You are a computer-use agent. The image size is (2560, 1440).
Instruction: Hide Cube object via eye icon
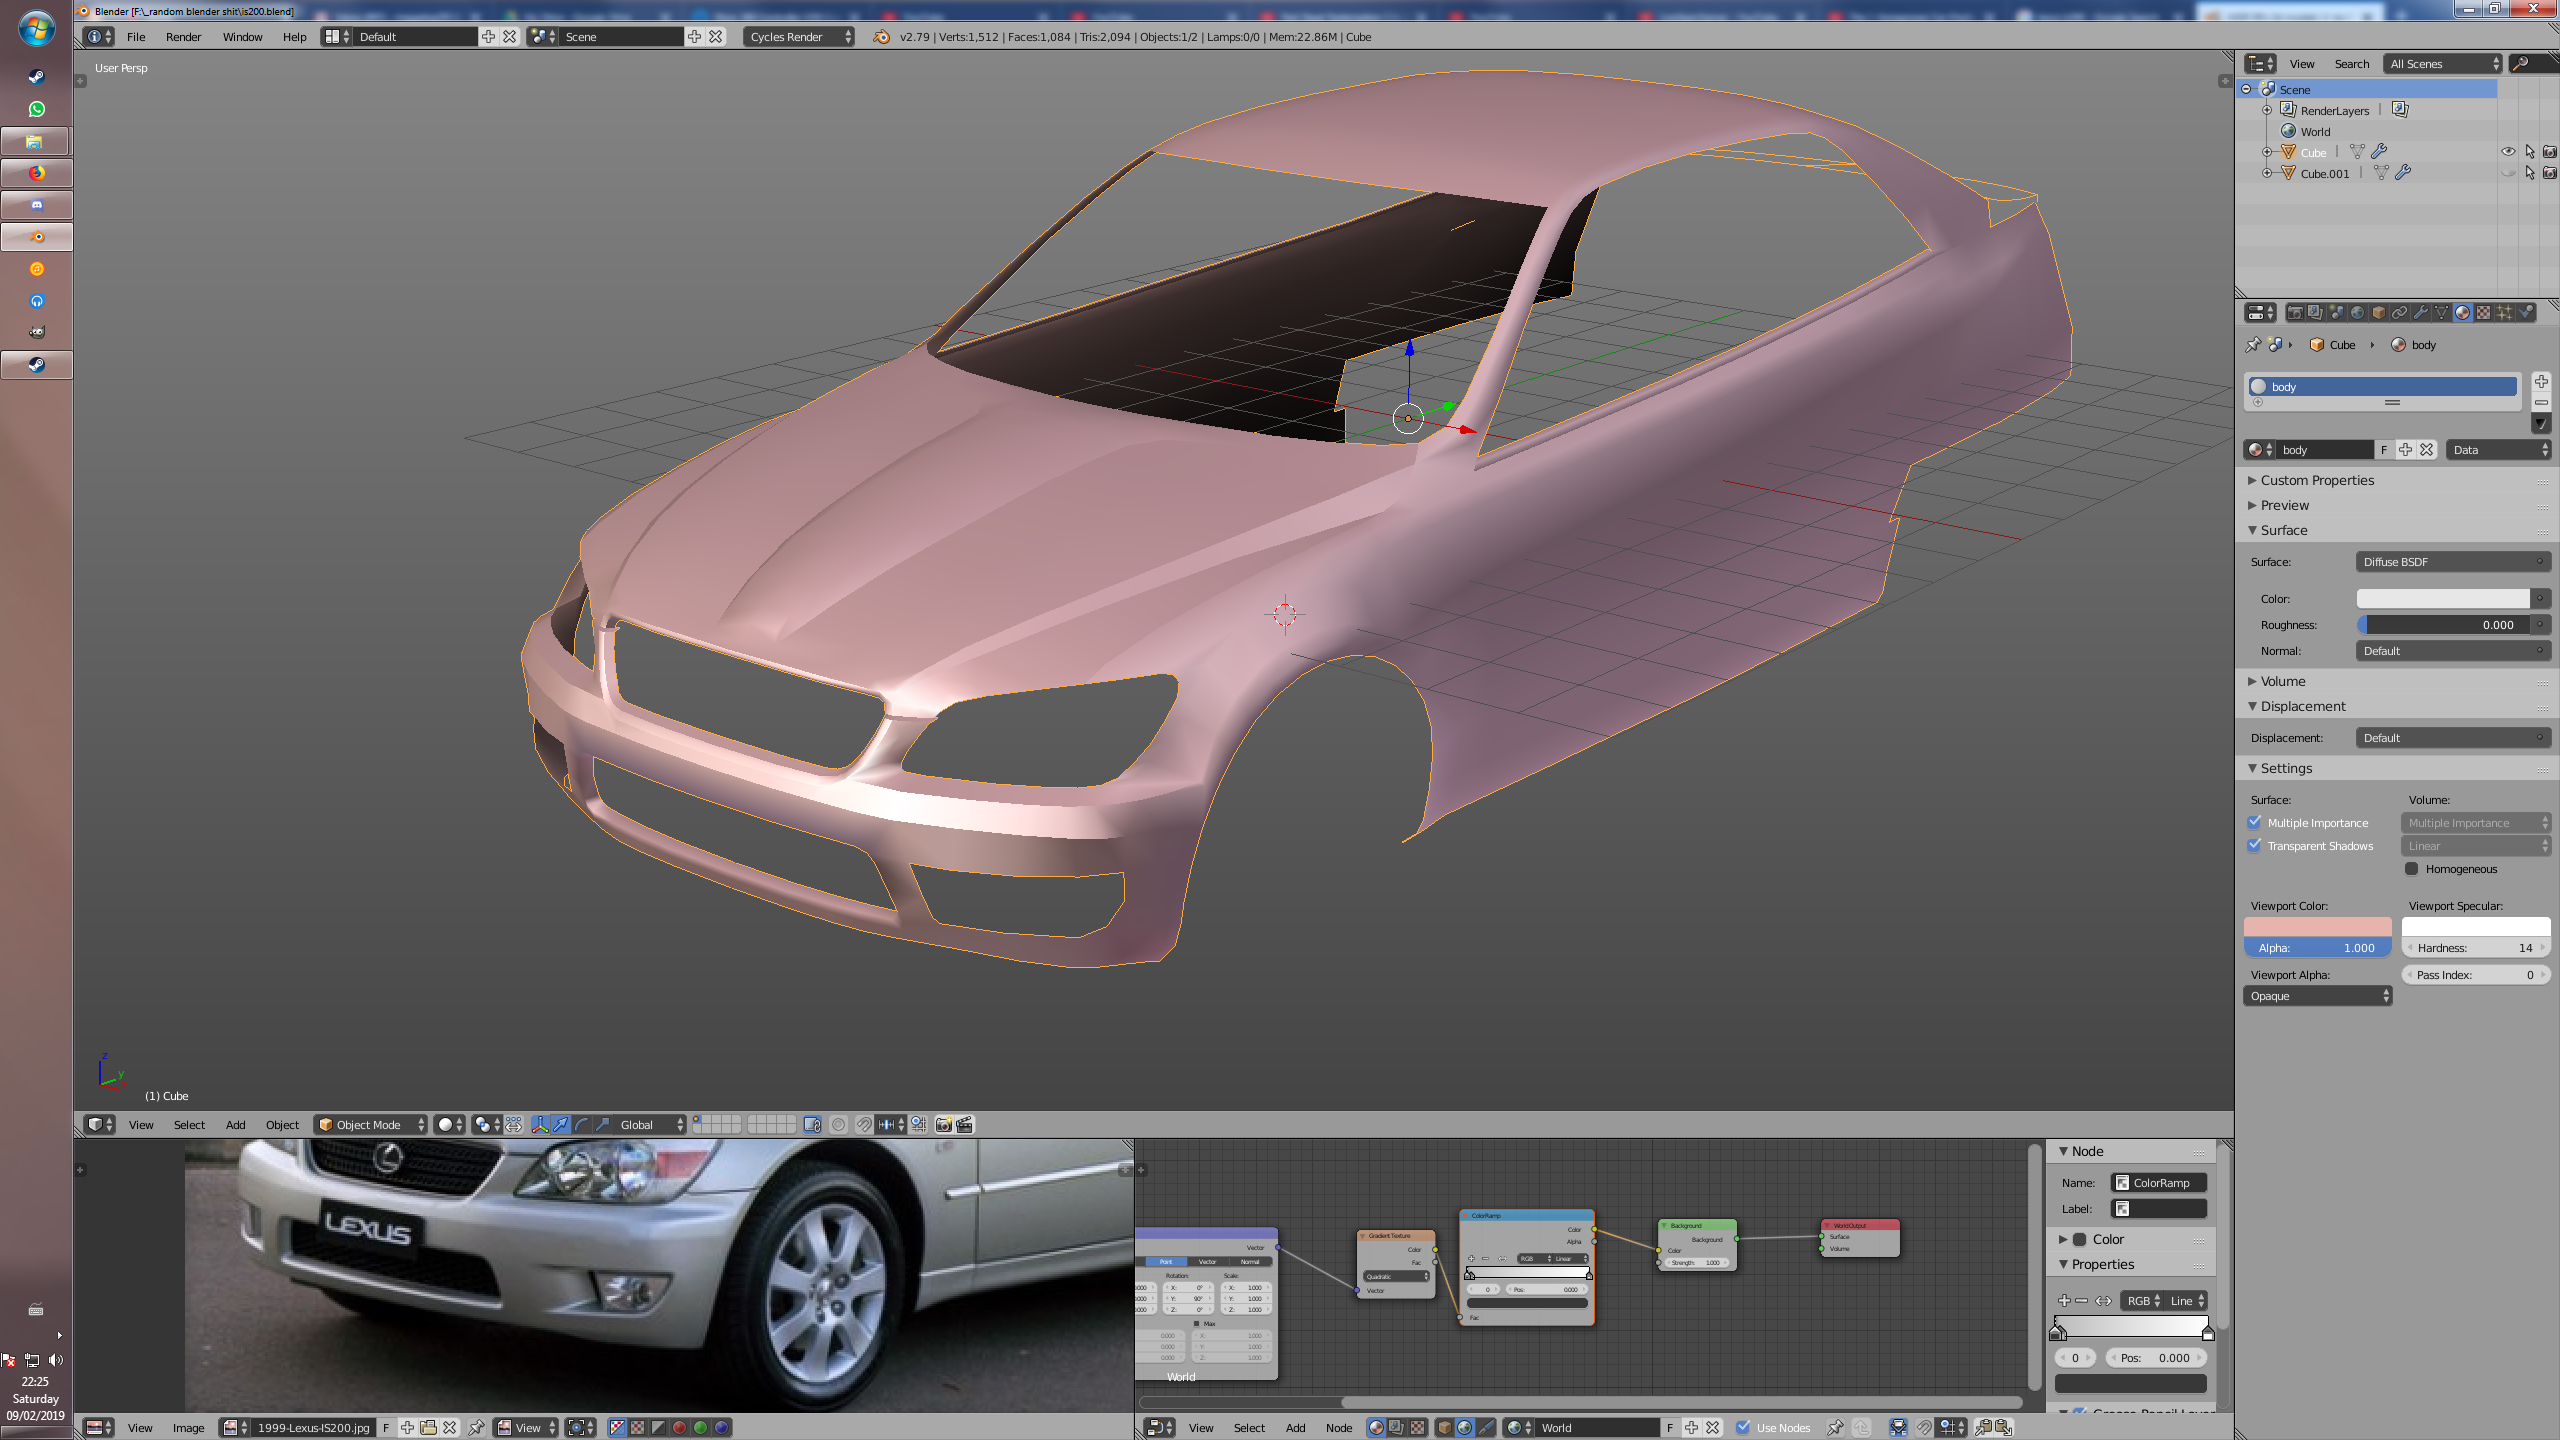pos(2508,152)
